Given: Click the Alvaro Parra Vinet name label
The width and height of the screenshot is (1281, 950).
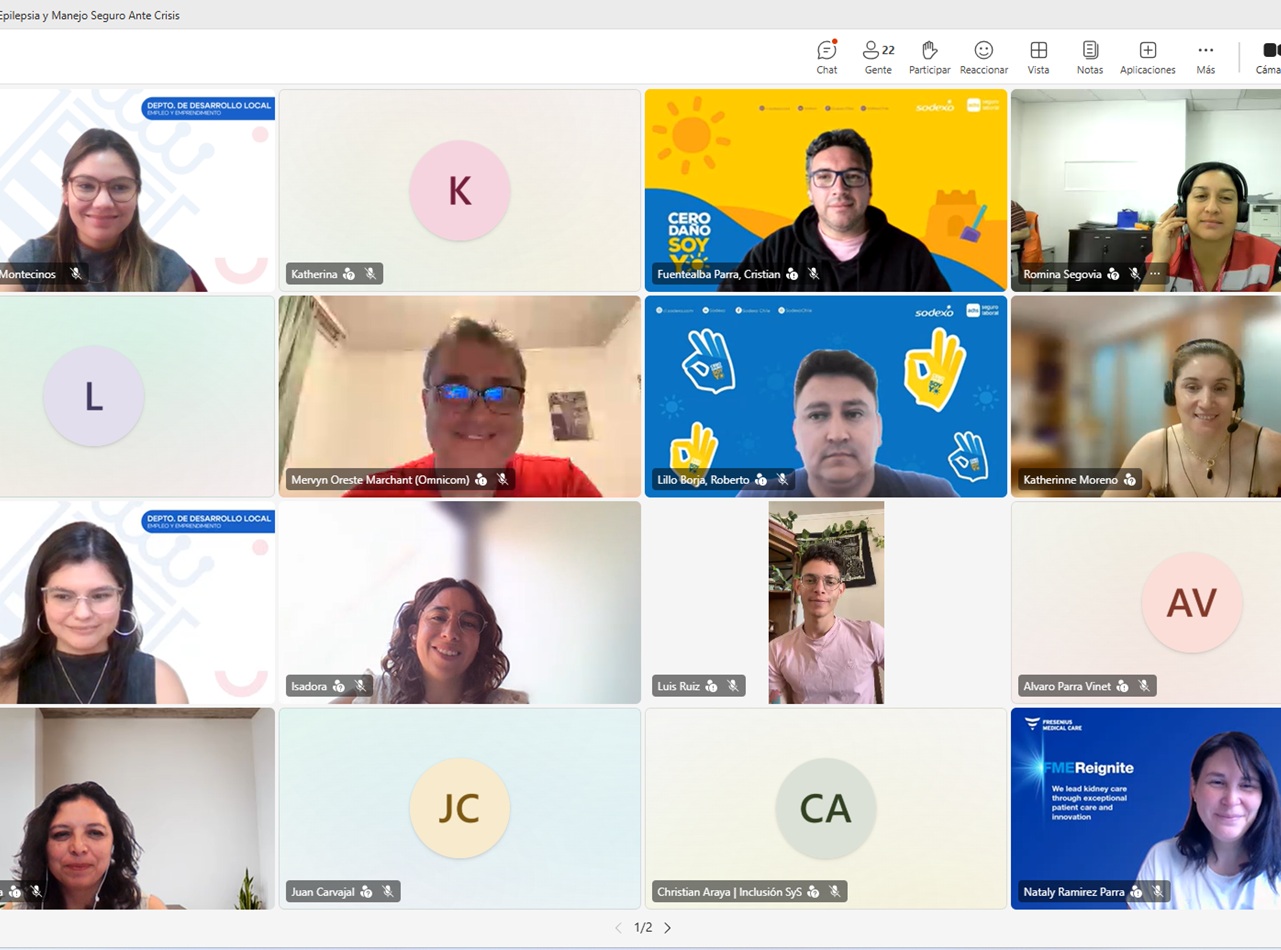Looking at the screenshot, I should coord(1066,686).
